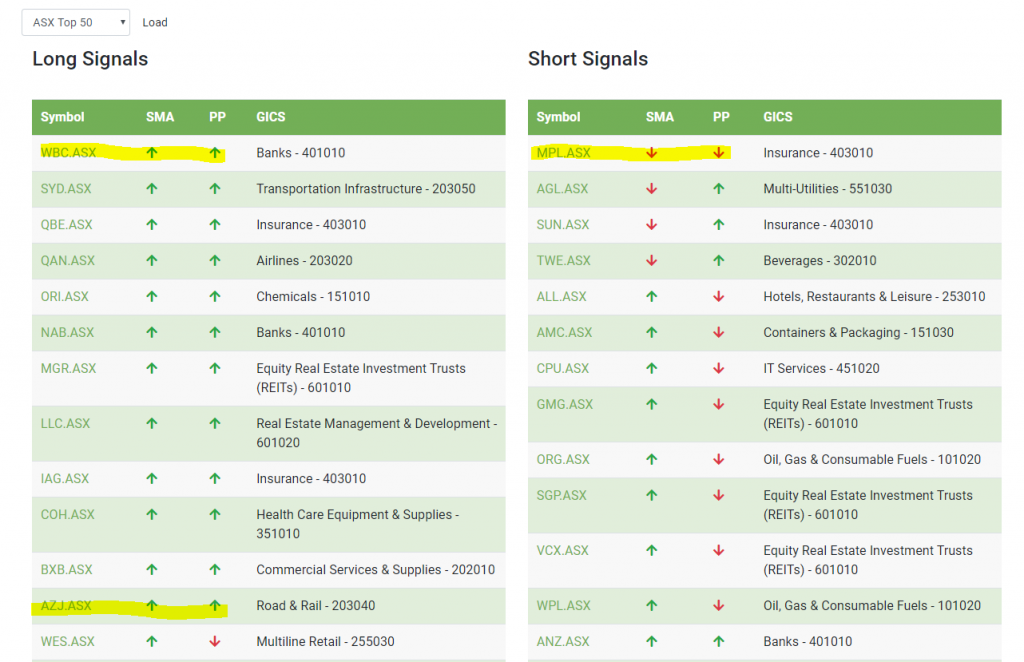The width and height of the screenshot is (1024, 662).
Task: Click the red PP down arrow for CPU.ASX
Action: point(719,368)
